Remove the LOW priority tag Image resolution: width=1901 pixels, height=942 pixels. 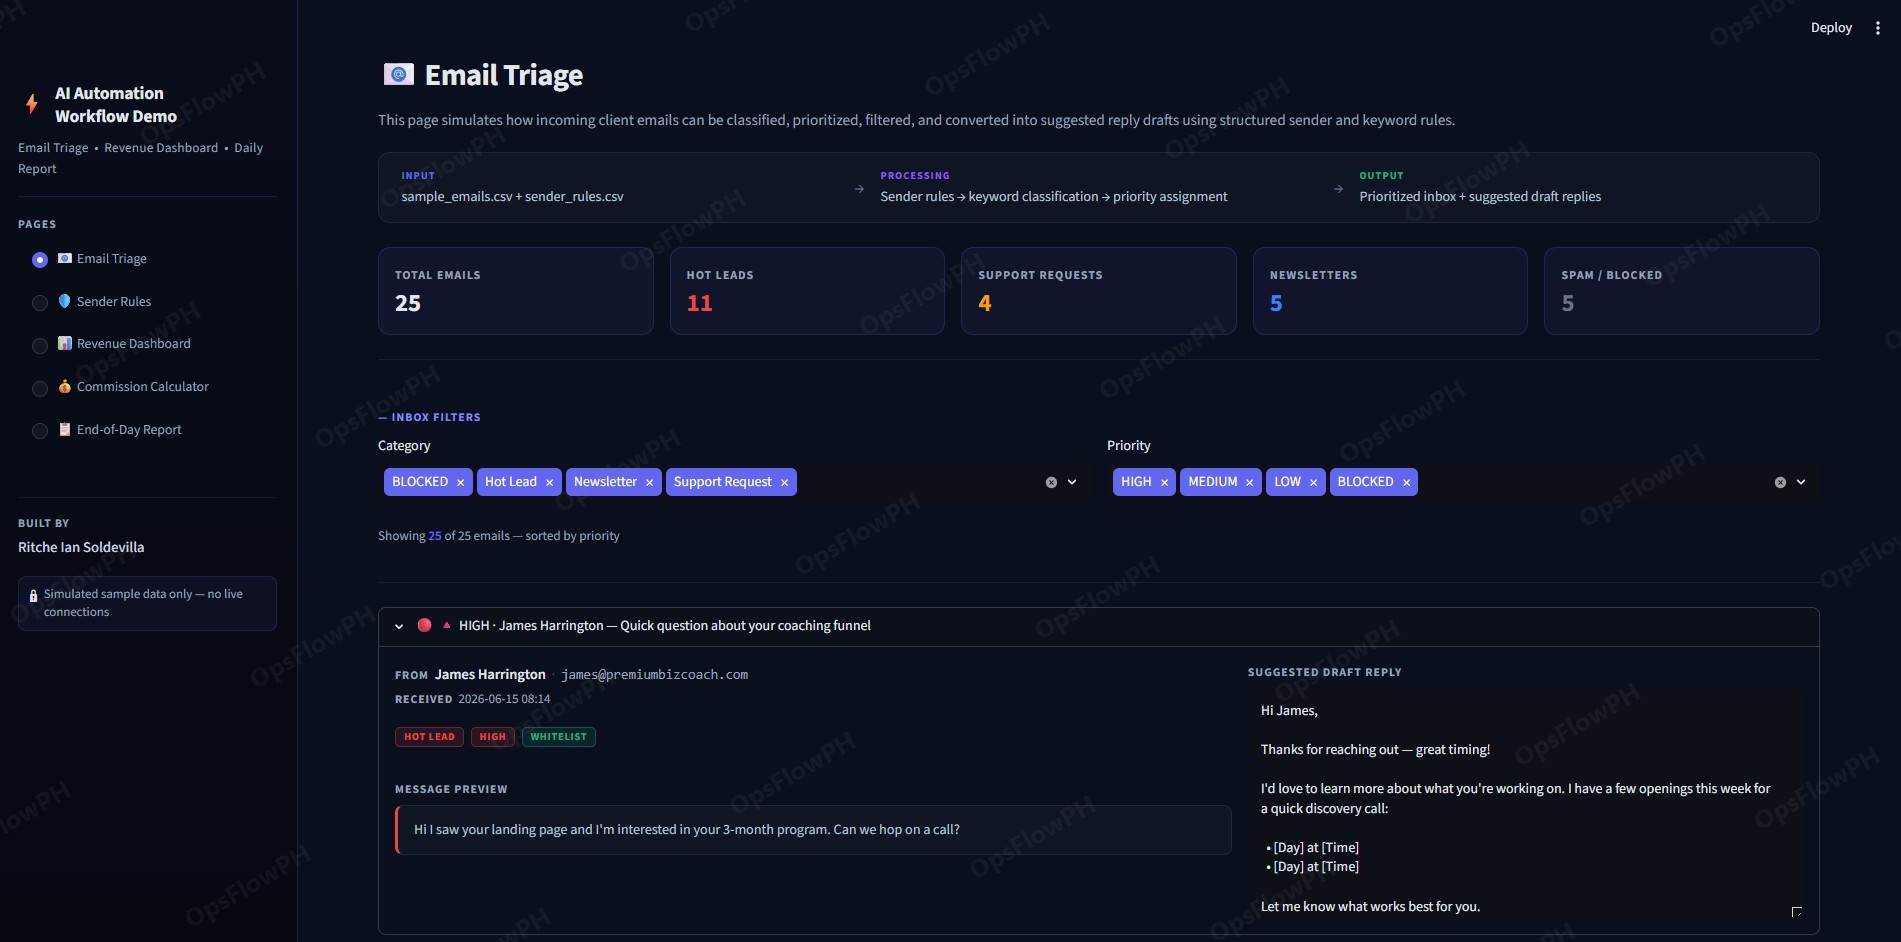pyautogui.click(x=1313, y=482)
